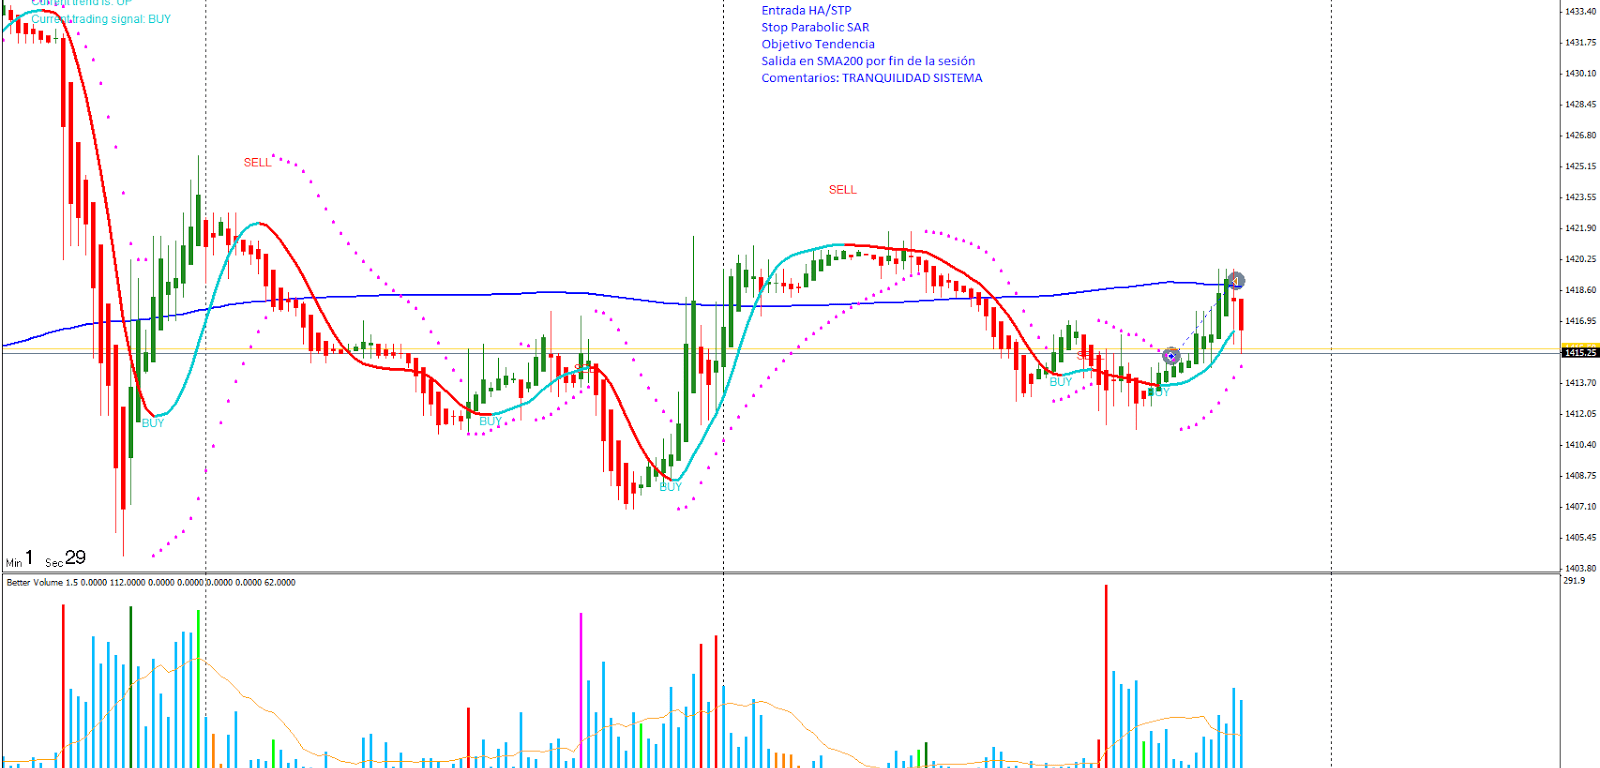Select the leftmost red SELL signal label
Image resolution: width=1600 pixels, height=768 pixels.
pos(257,163)
